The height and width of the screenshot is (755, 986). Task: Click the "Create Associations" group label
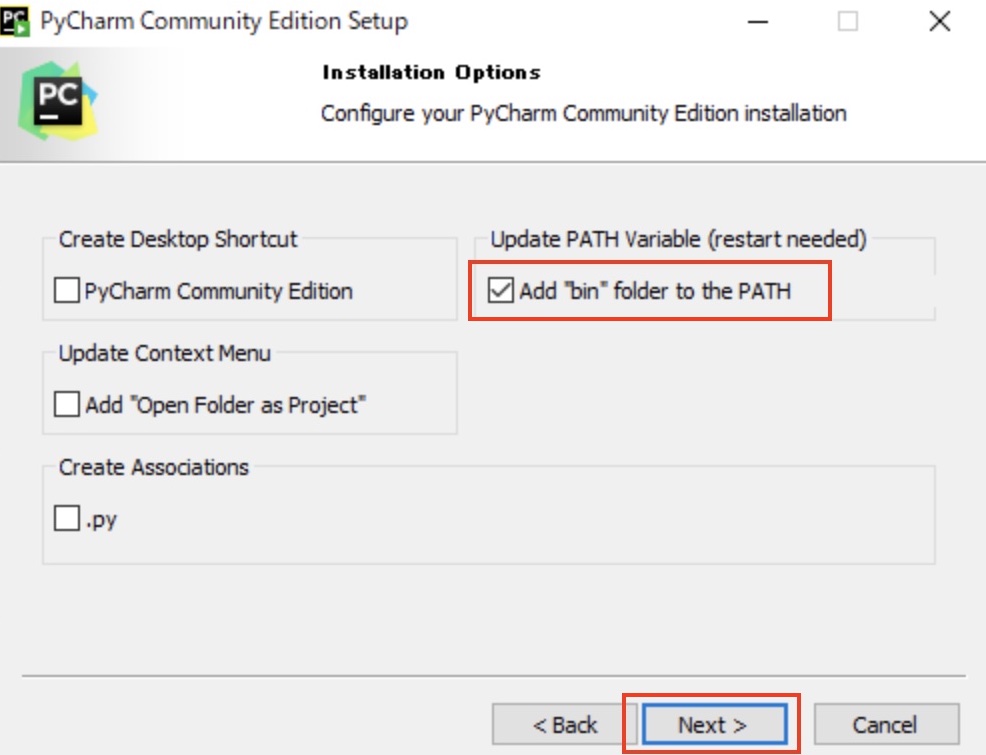point(154,467)
